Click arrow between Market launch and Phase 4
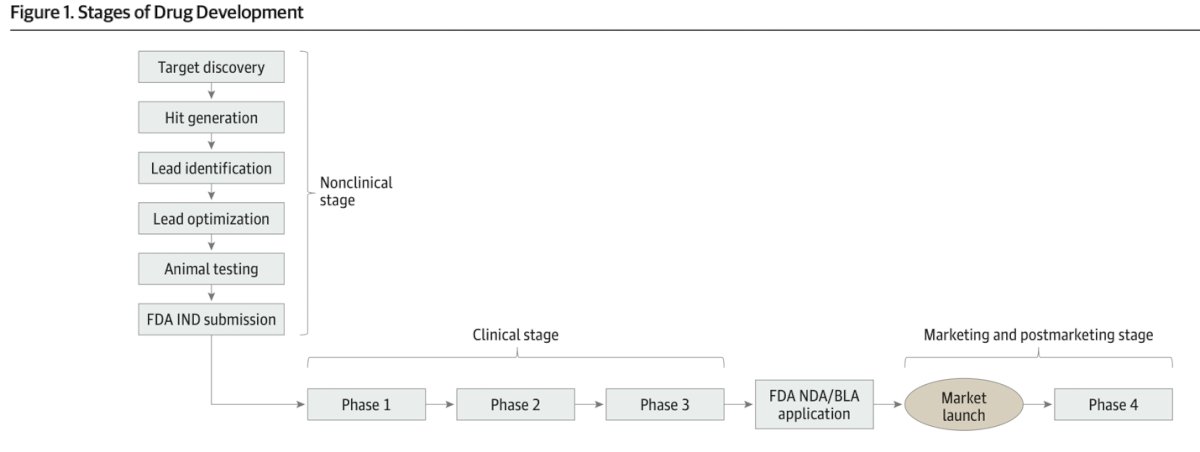The height and width of the screenshot is (452, 1200). click(x=1039, y=405)
